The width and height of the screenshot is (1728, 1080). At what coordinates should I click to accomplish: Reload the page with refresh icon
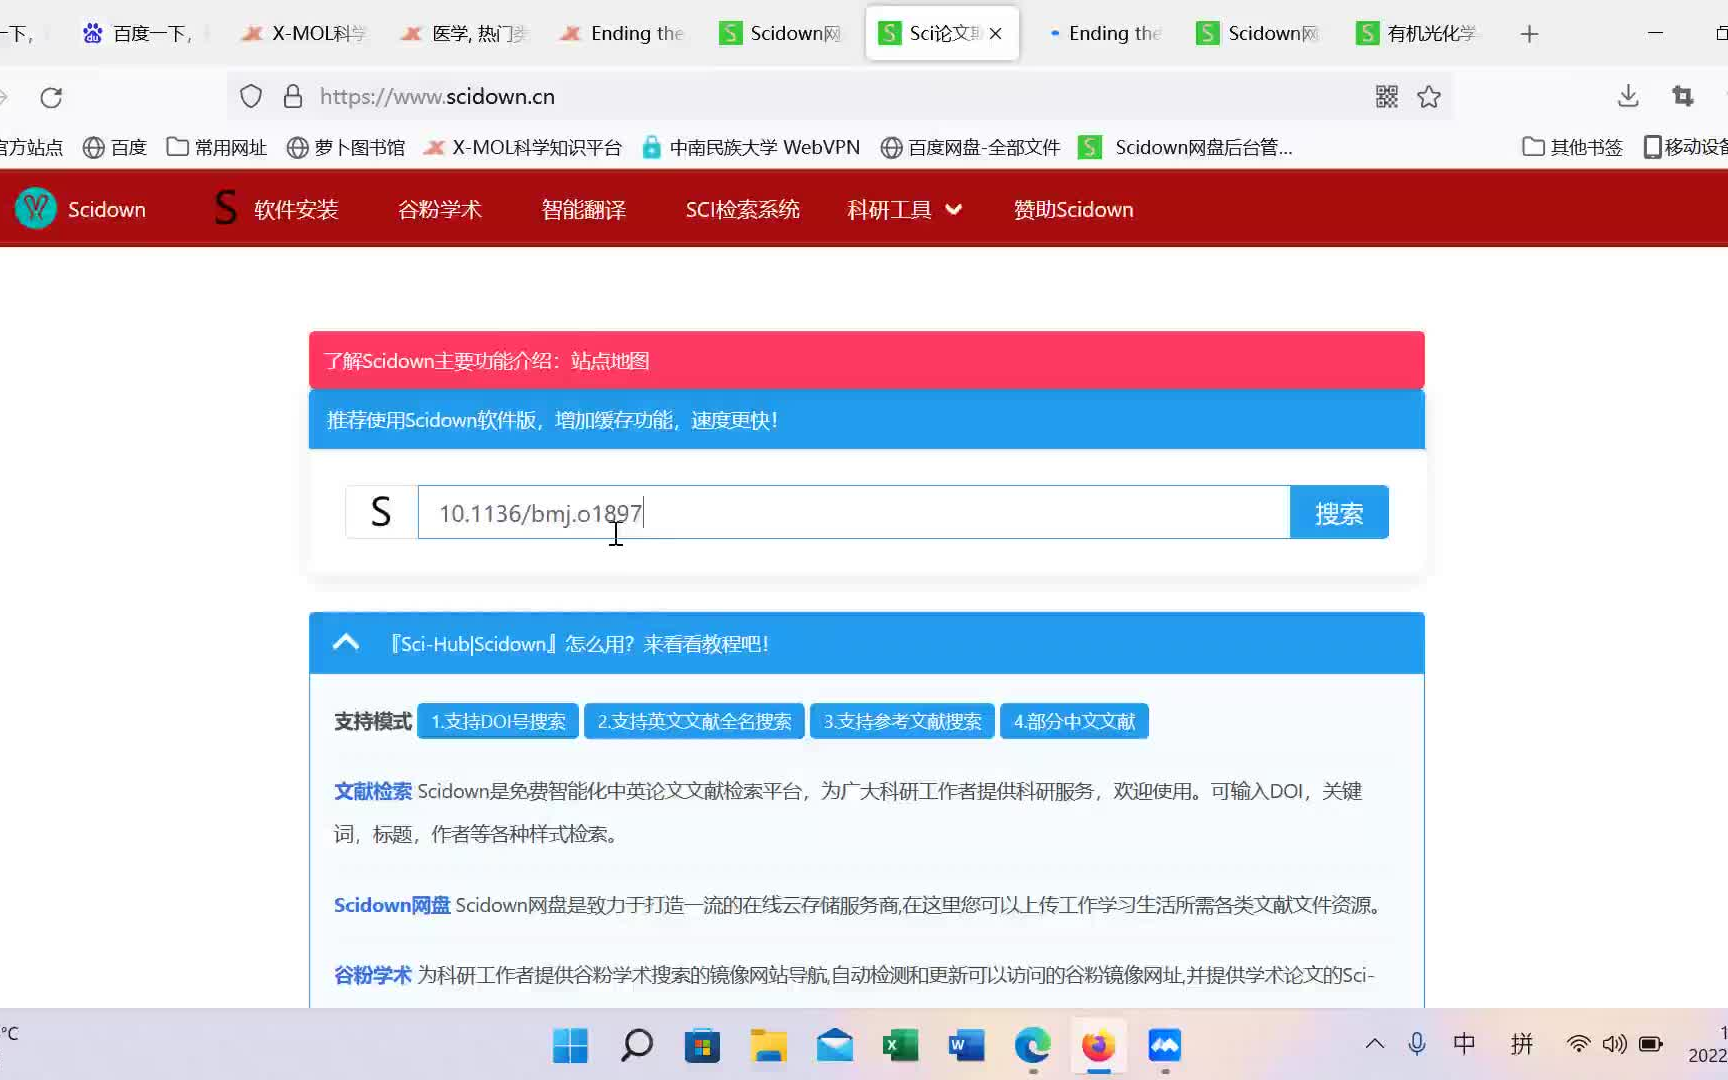tap(51, 97)
